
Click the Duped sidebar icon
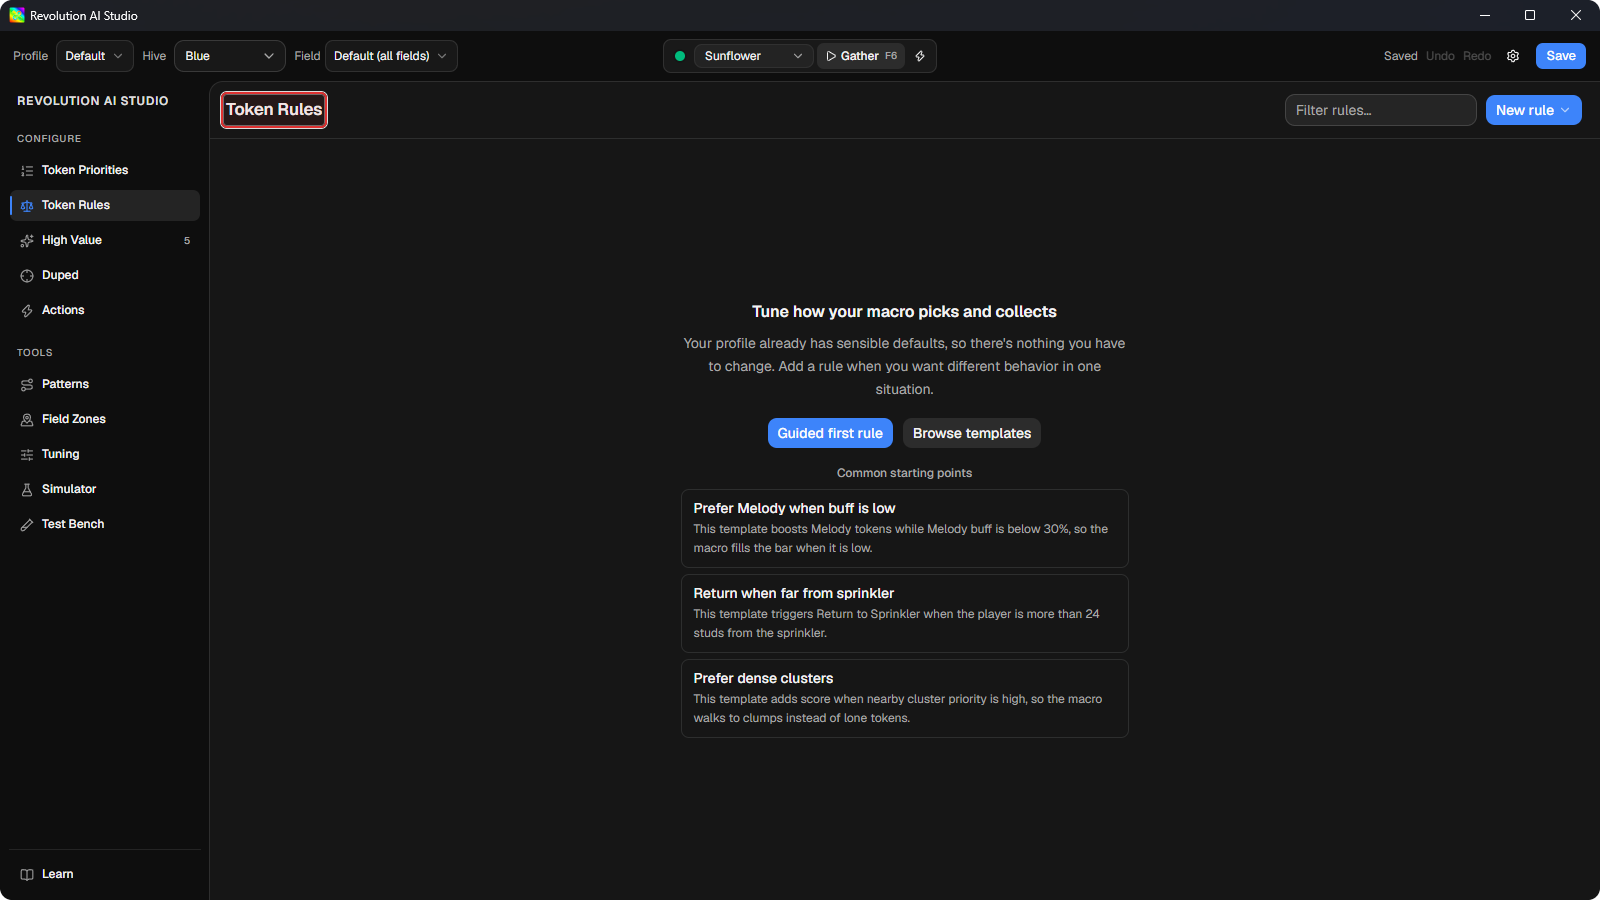click(27, 276)
